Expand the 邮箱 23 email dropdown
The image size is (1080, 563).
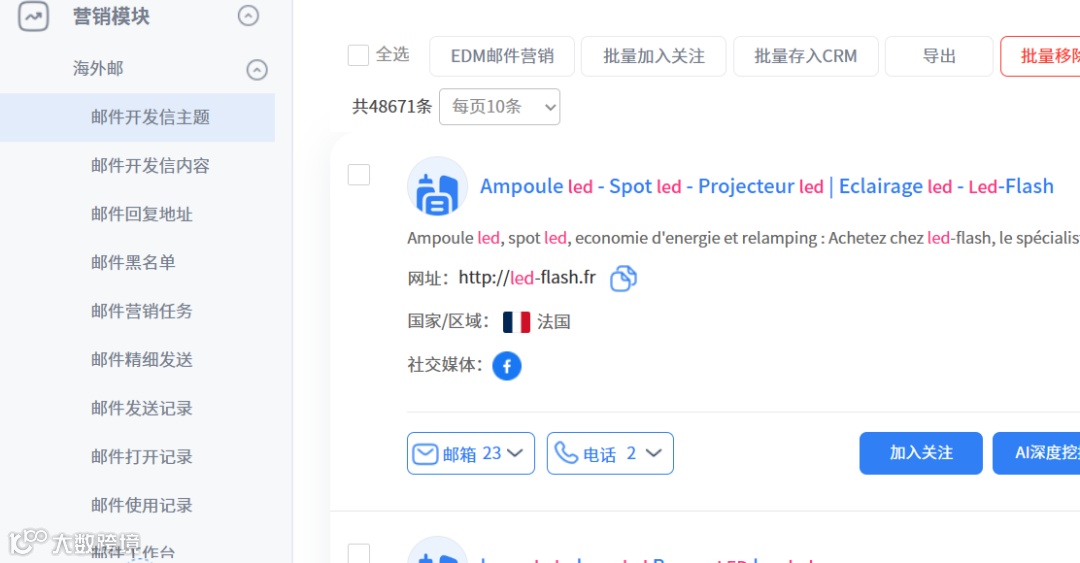point(470,453)
